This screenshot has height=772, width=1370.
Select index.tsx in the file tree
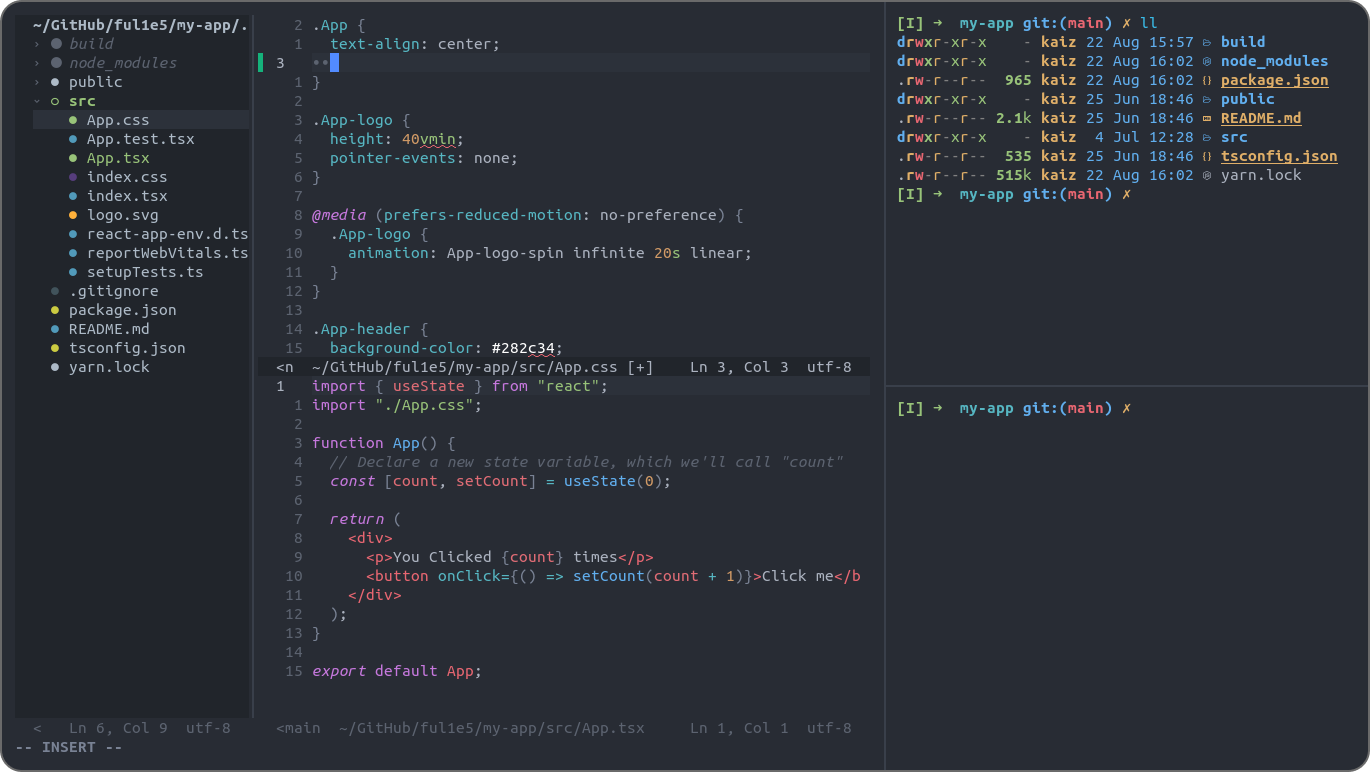(127, 196)
